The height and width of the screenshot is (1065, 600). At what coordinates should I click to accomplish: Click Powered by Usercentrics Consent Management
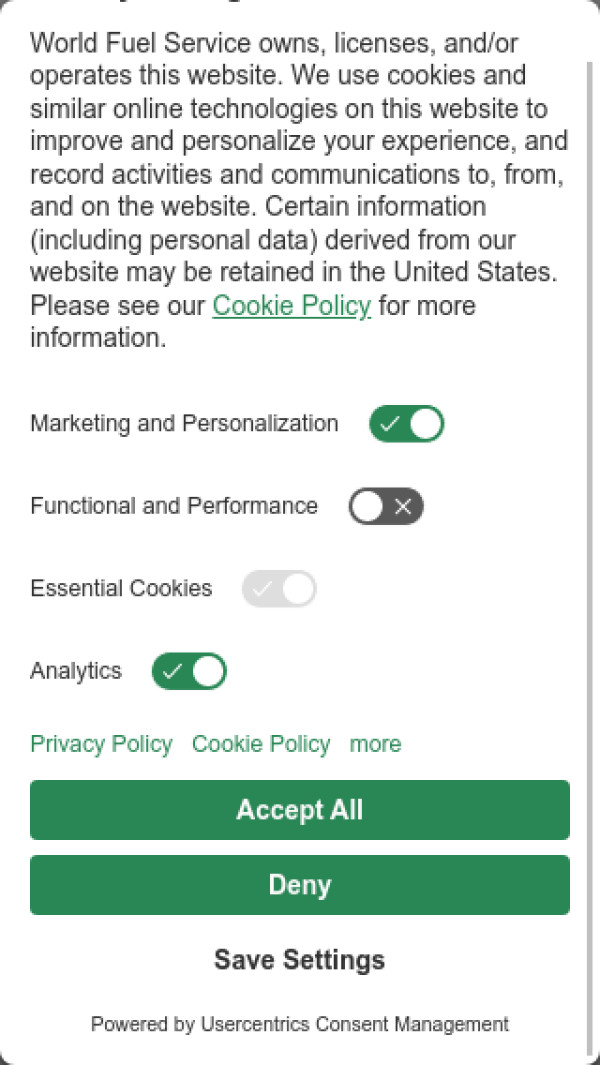300,1024
